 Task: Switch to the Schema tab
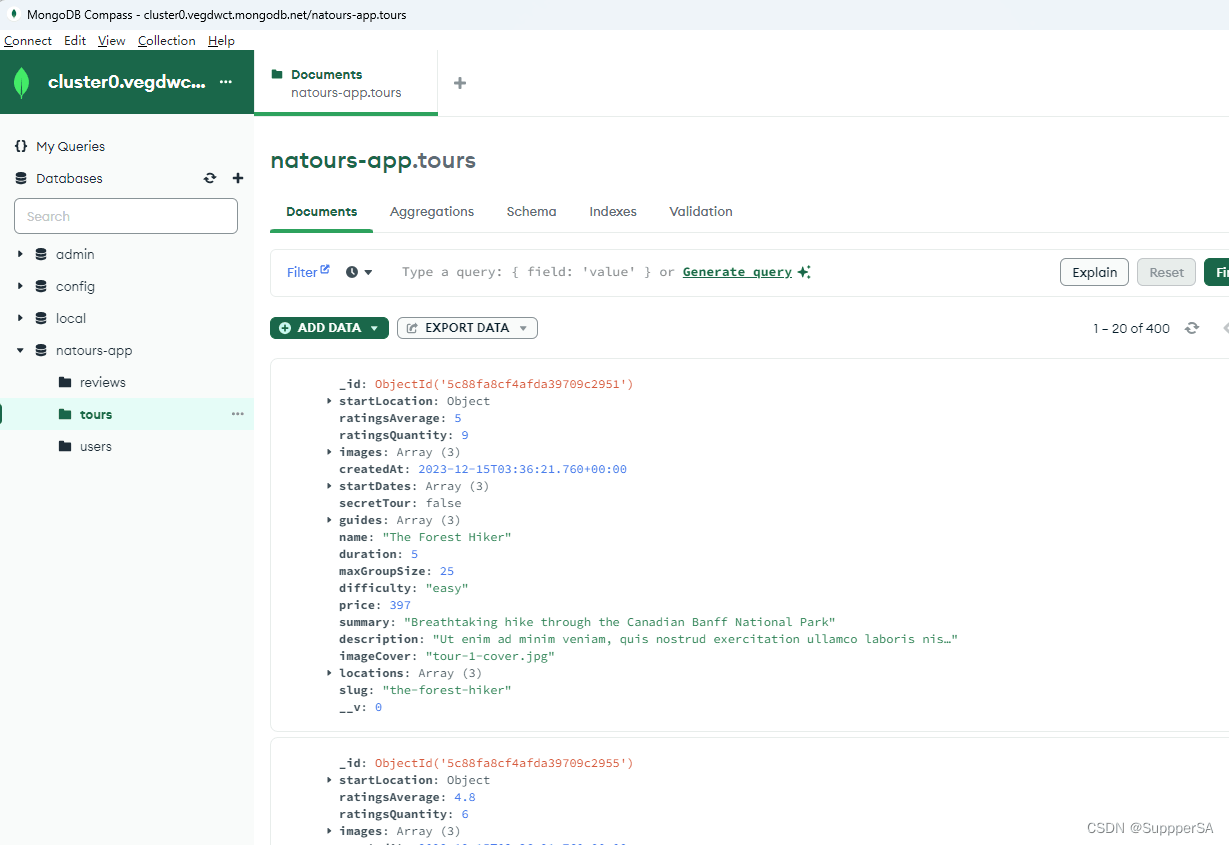[x=531, y=212]
